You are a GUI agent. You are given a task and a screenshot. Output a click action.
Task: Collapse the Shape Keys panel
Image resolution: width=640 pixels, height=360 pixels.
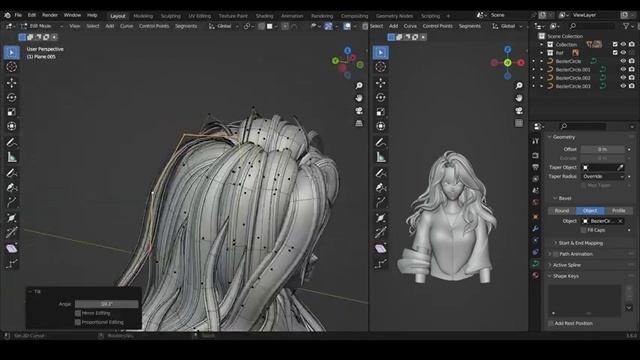click(x=565, y=276)
